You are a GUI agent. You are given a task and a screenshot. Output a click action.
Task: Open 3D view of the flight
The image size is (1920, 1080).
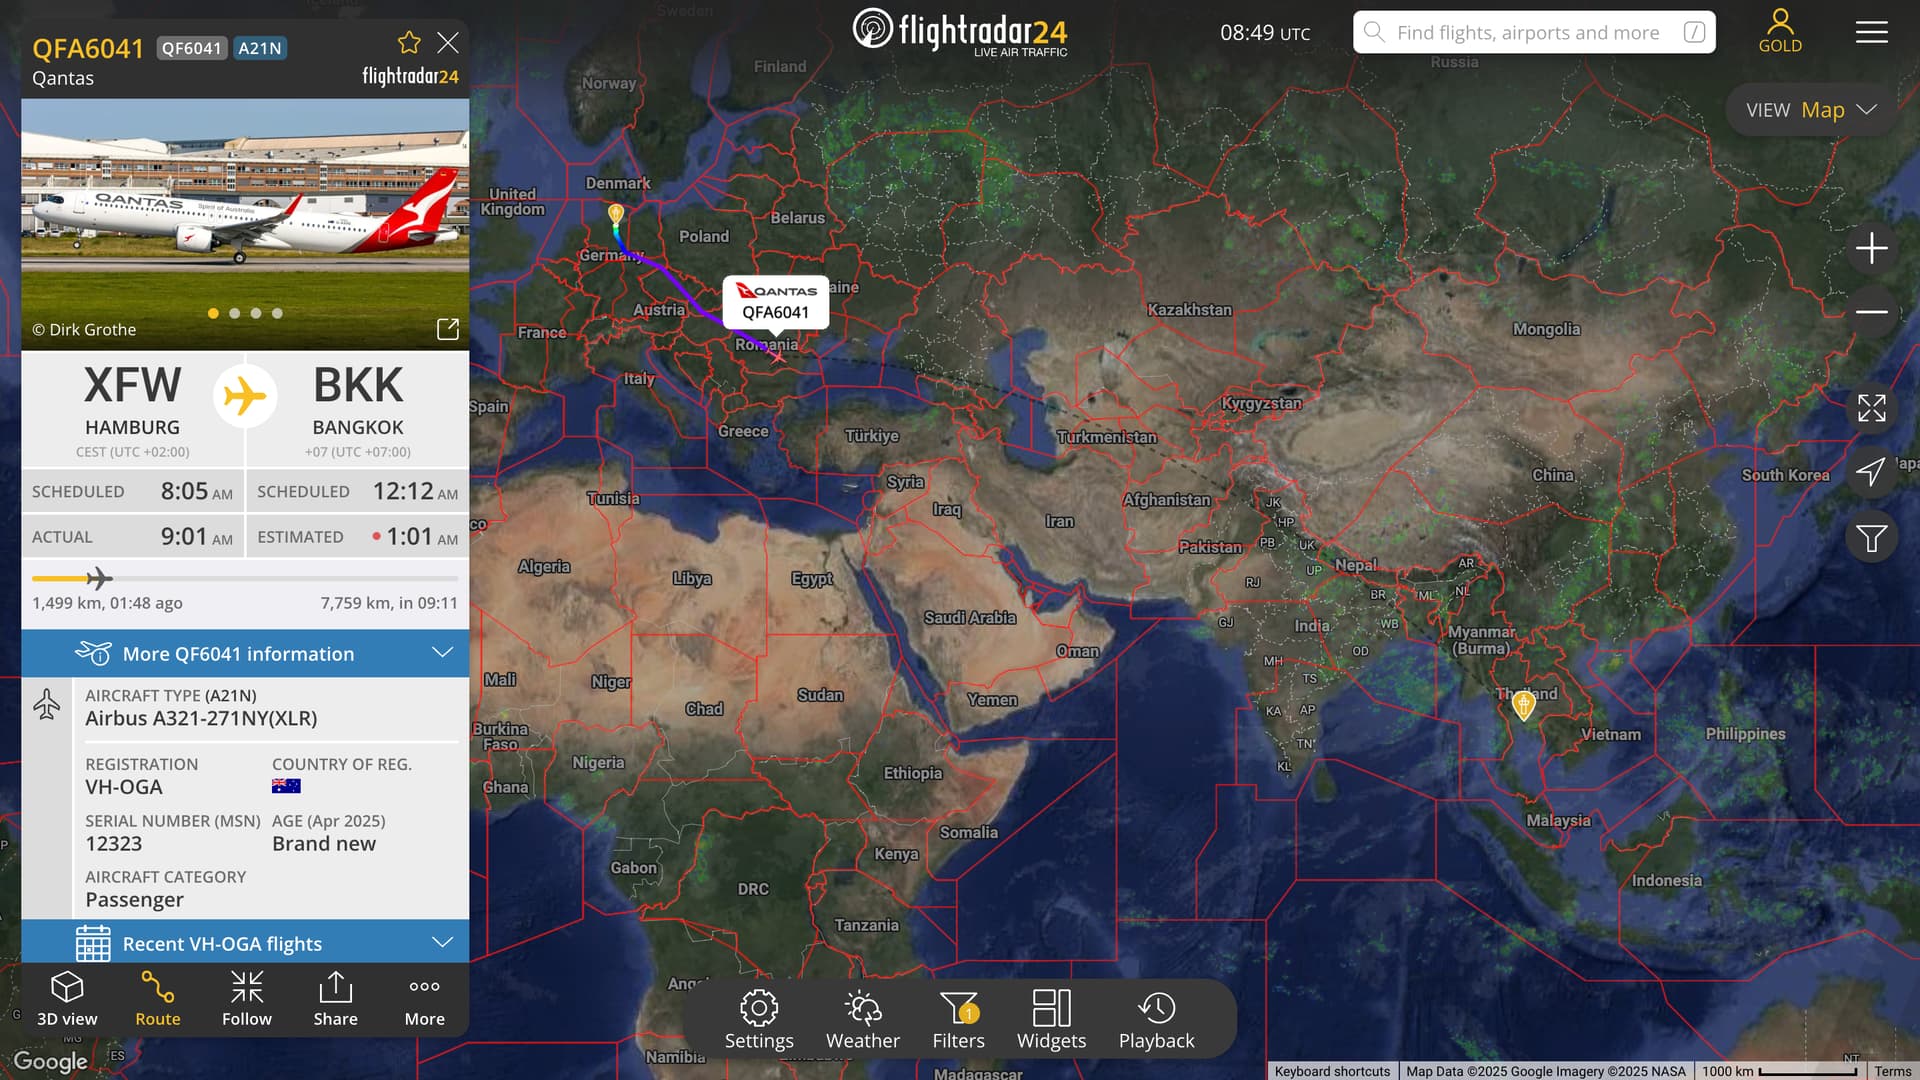(67, 999)
